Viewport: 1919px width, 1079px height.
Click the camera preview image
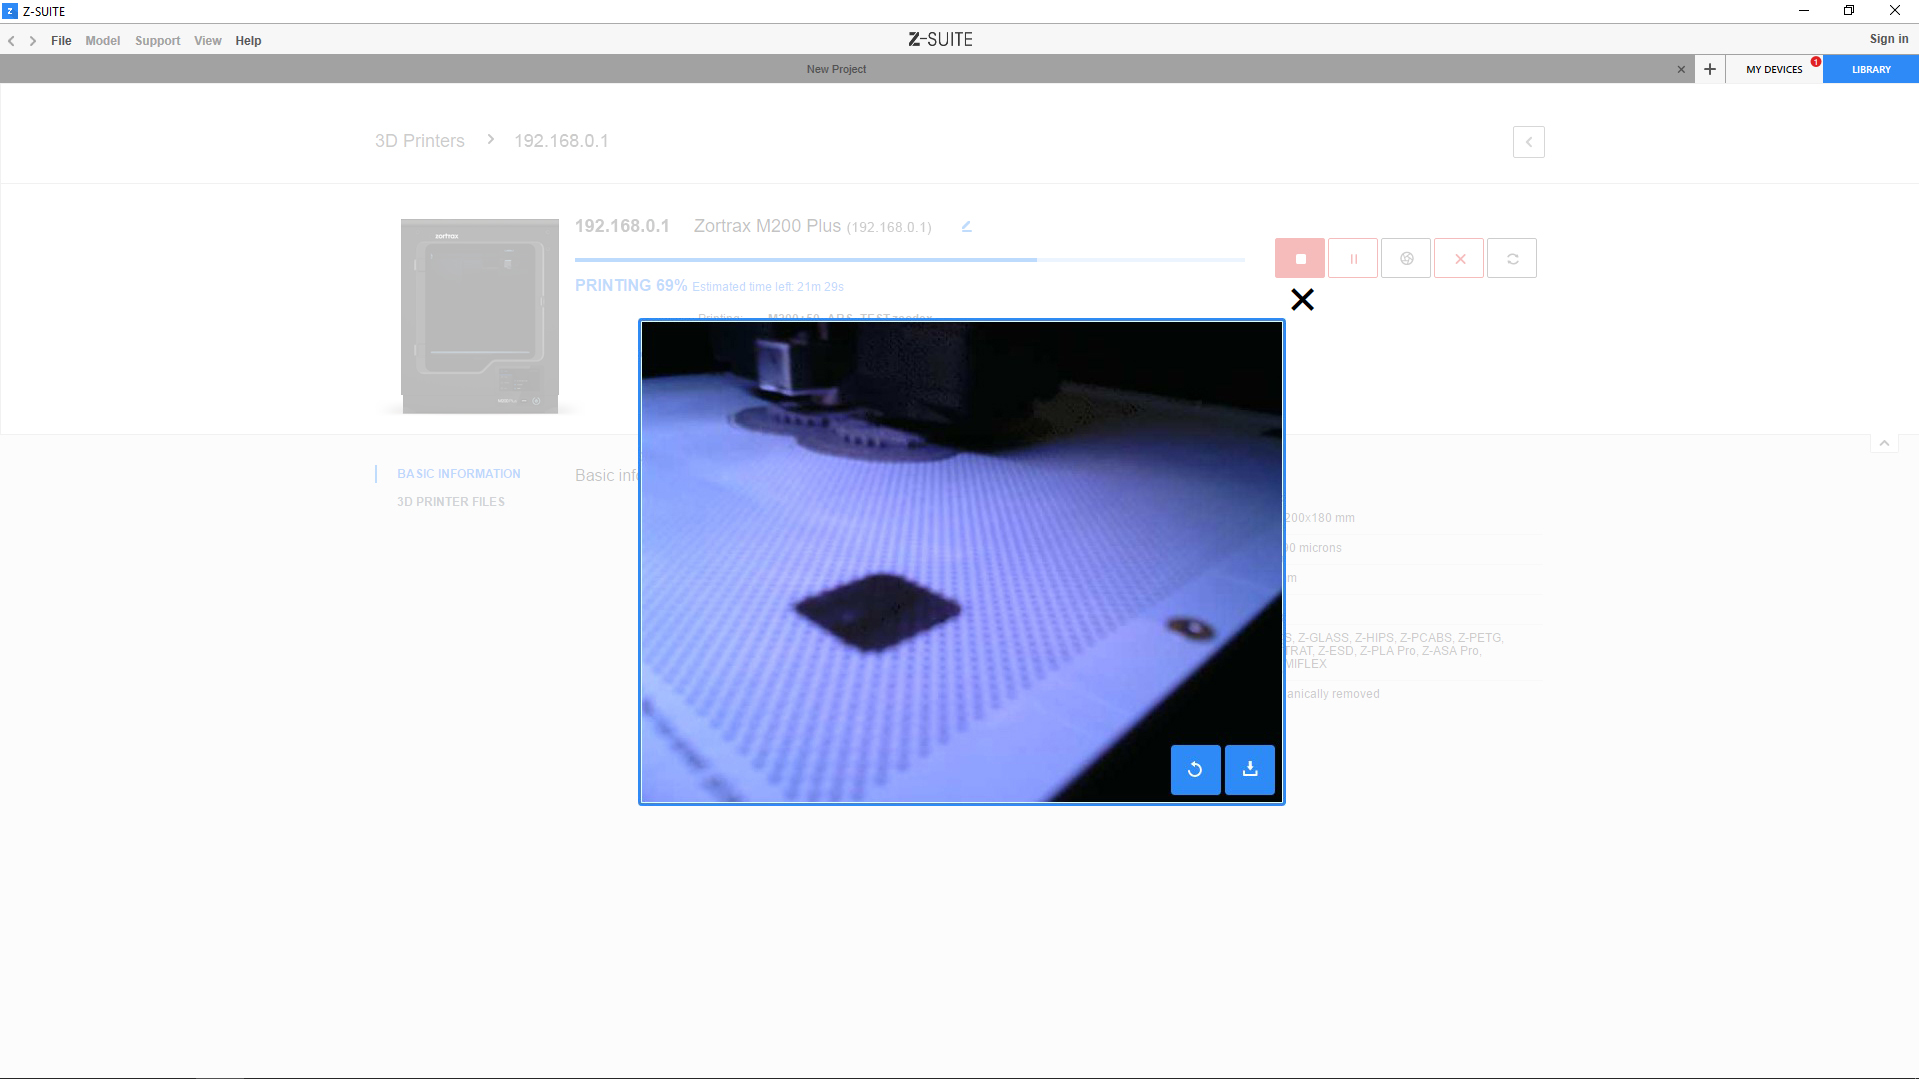point(962,562)
